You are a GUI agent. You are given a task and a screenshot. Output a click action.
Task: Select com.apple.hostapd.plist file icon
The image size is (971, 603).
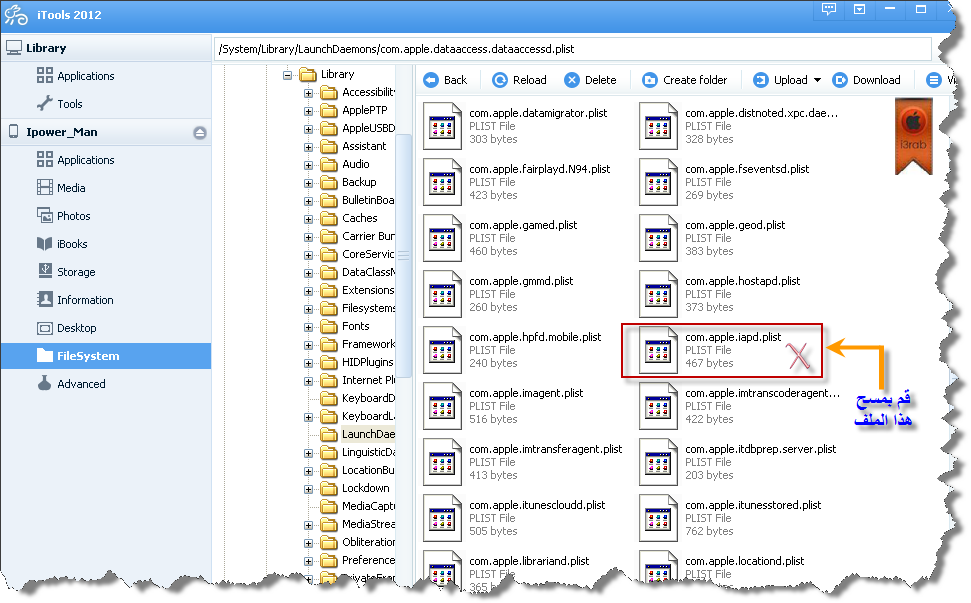coord(656,294)
